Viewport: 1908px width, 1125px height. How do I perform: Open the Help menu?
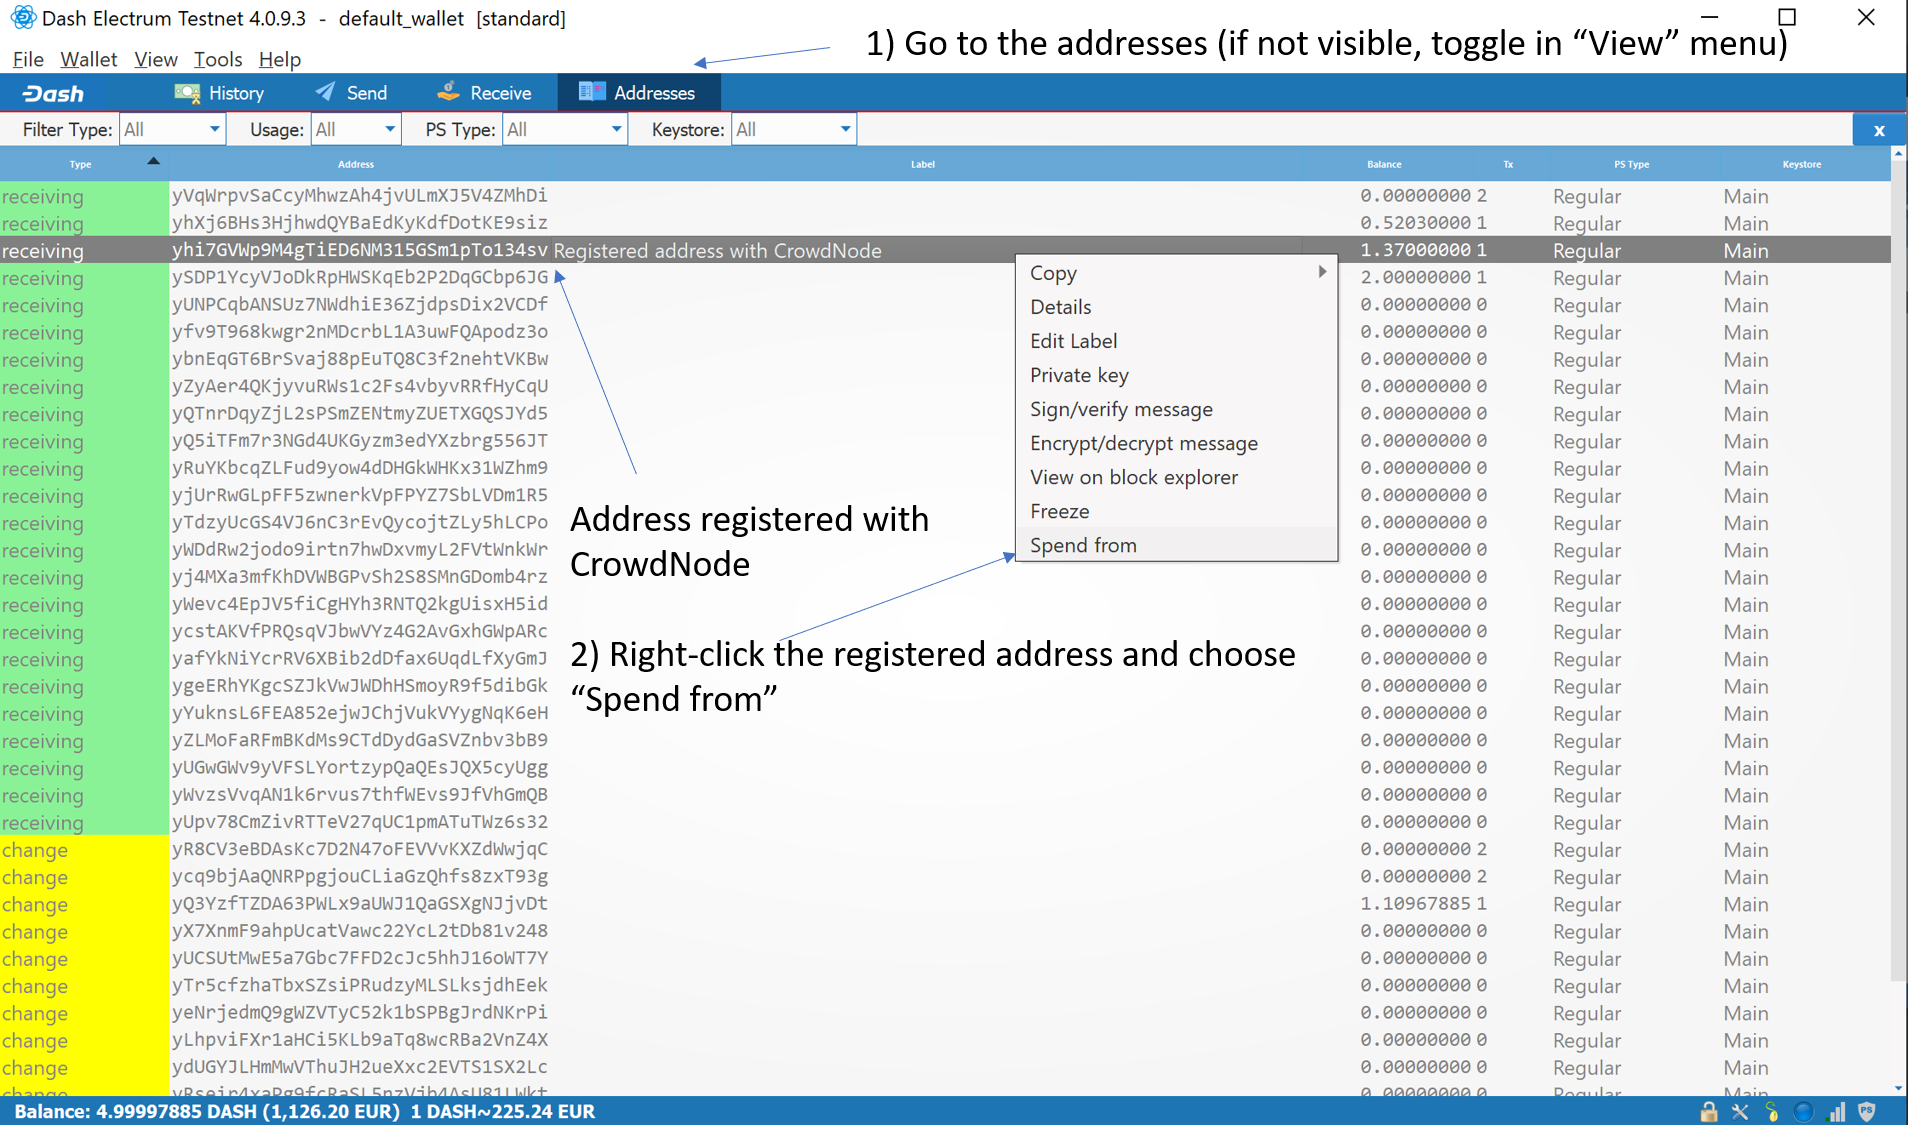pyautogui.click(x=280, y=59)
